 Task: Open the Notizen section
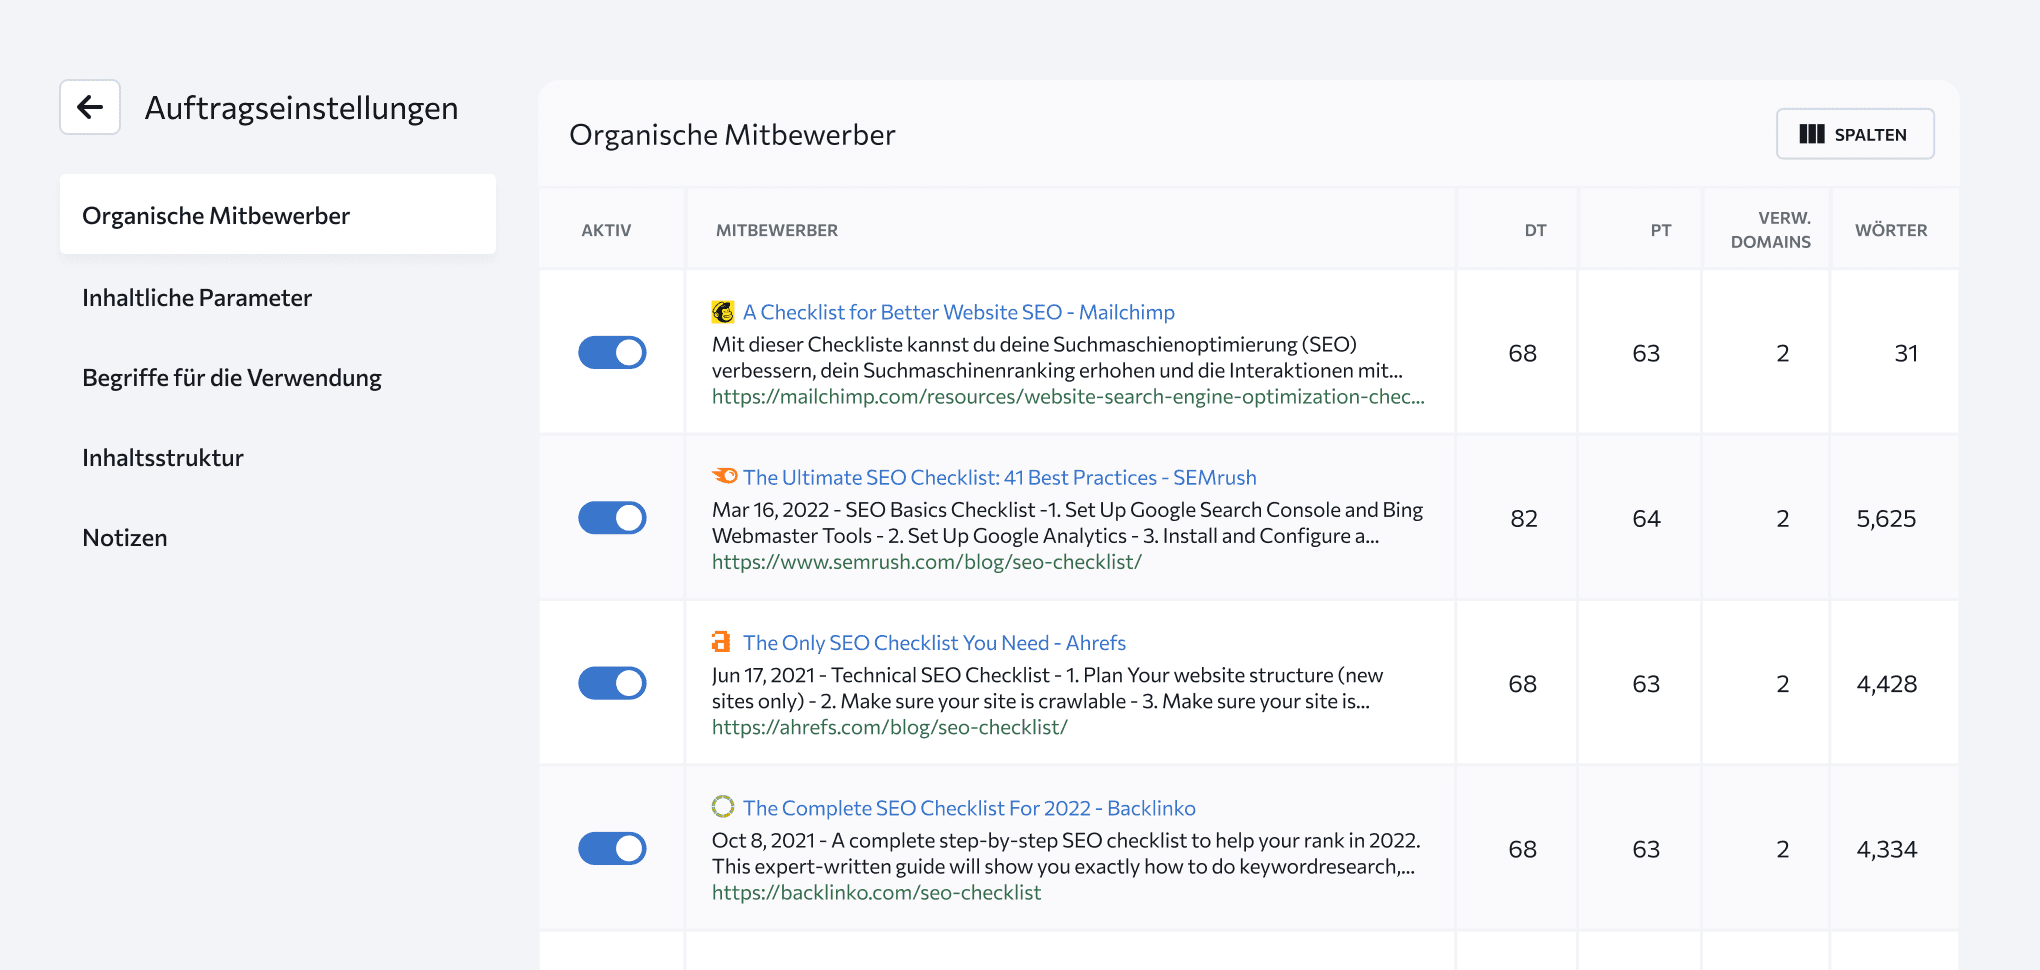point(124,537)
